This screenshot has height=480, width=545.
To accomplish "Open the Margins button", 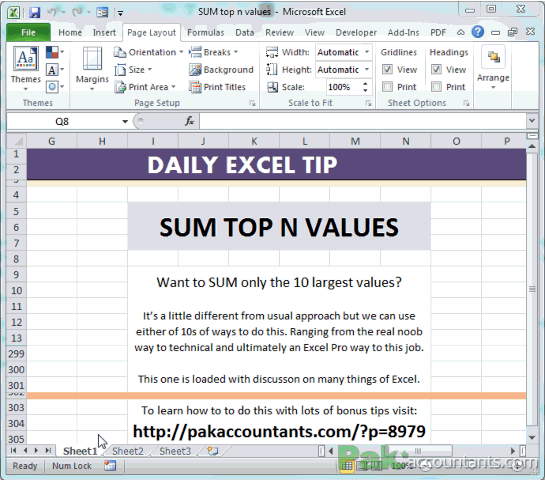I will pyautogui.click(x=92, y=68).
